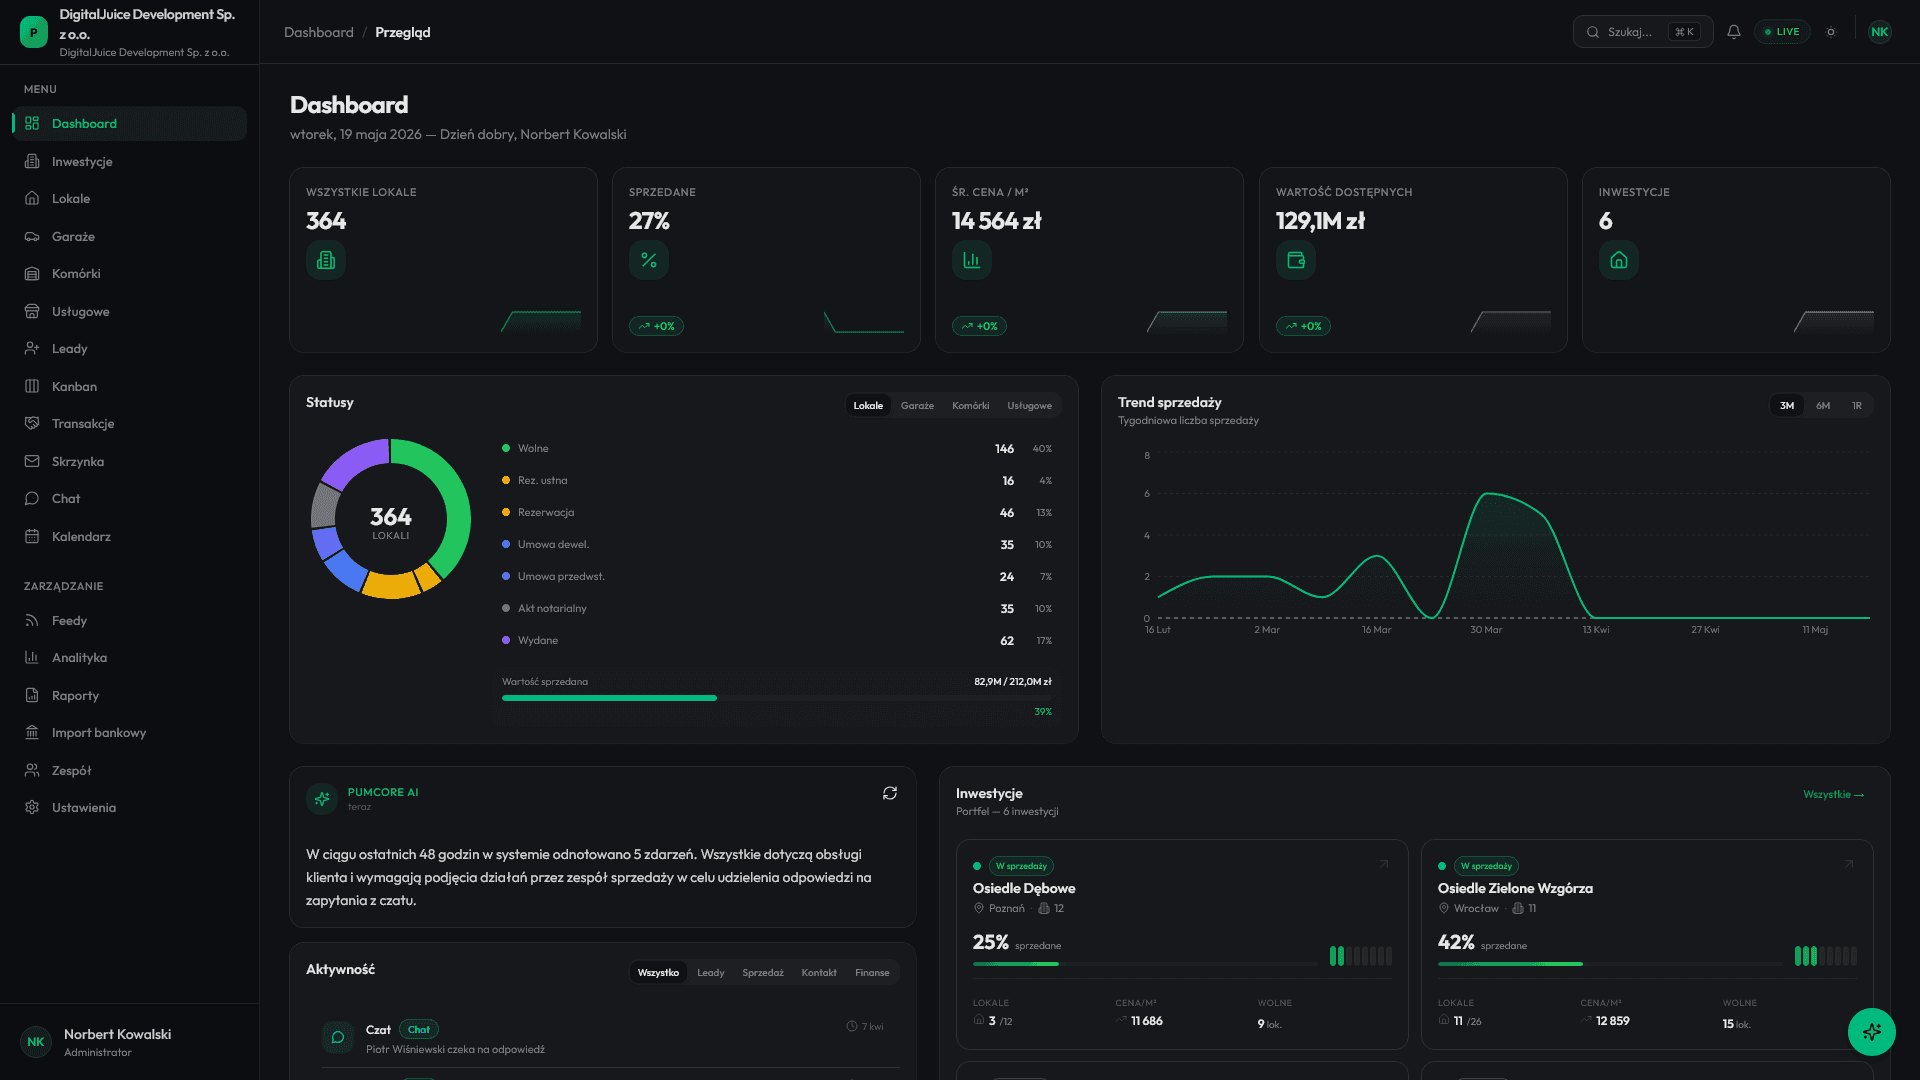
Task: Open Norbert Kowalski profile at sidebar bottom
Action: [x=129, y=1042]
